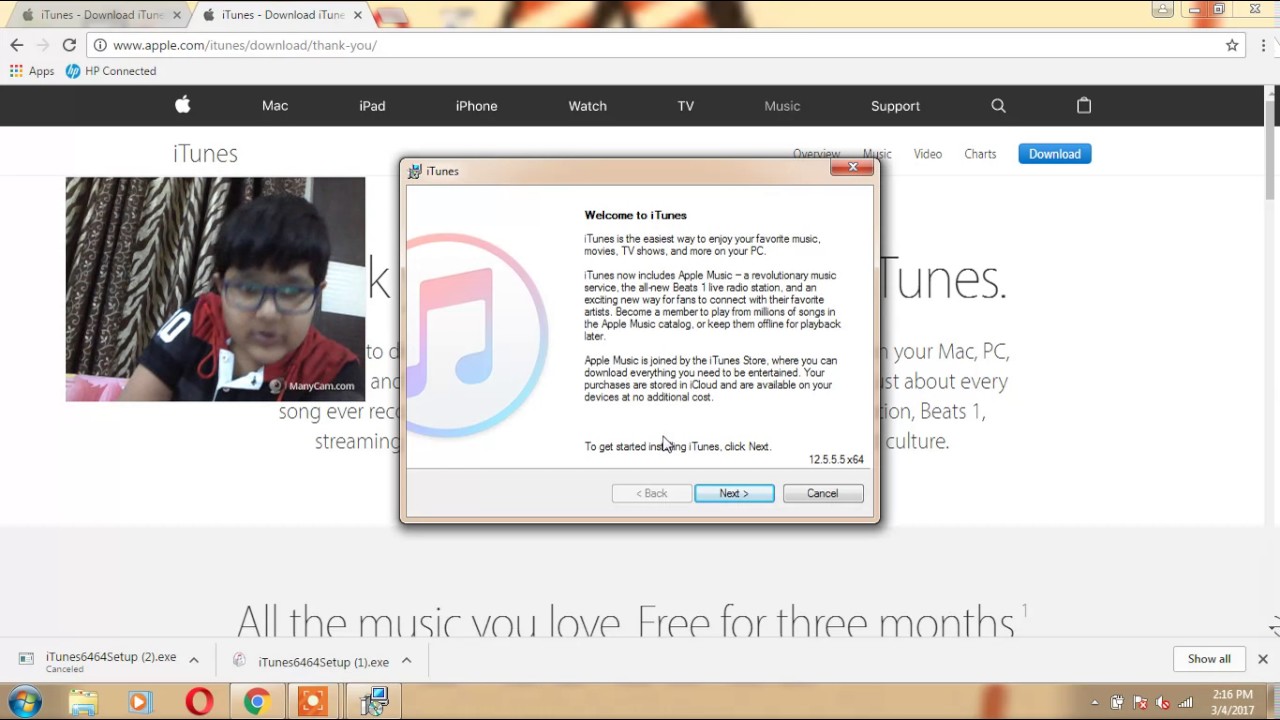Open the Opera browser on the taskbar
Screen dimensions: 1280x720
coord(199,701)
